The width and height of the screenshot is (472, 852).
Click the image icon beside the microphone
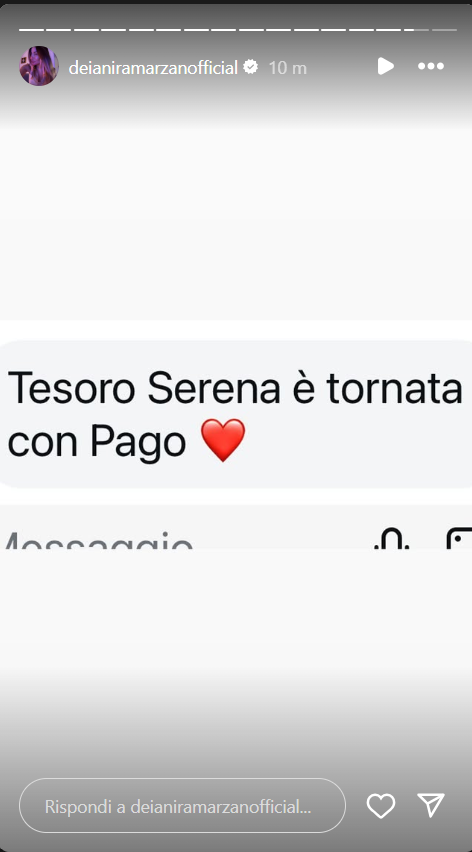tap(460, 538)
